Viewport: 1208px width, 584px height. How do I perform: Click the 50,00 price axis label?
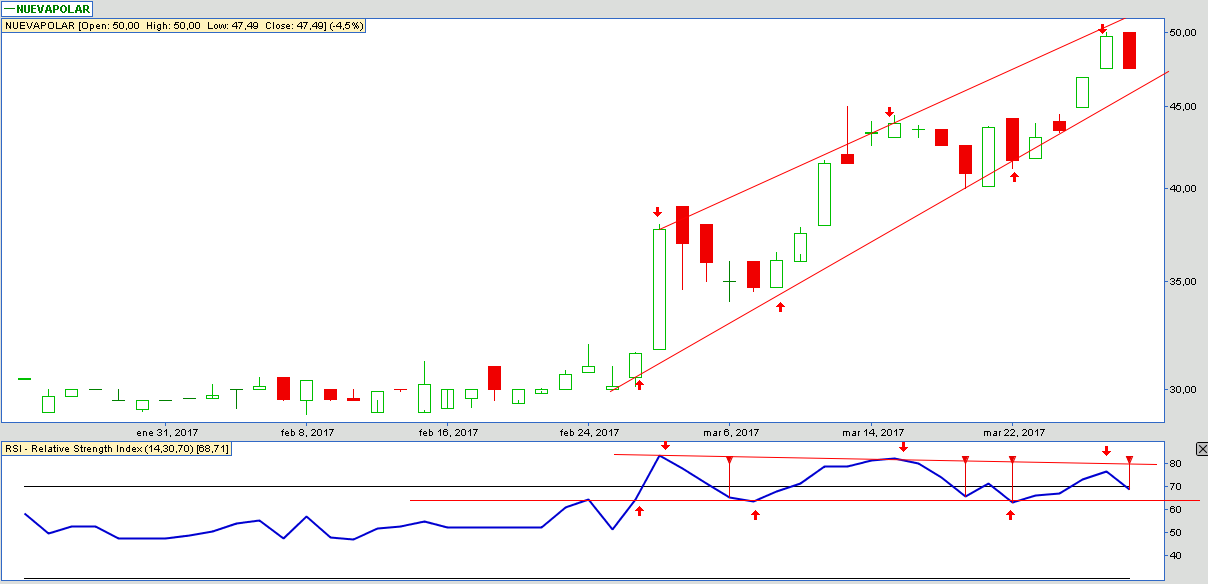point(1183,33)
